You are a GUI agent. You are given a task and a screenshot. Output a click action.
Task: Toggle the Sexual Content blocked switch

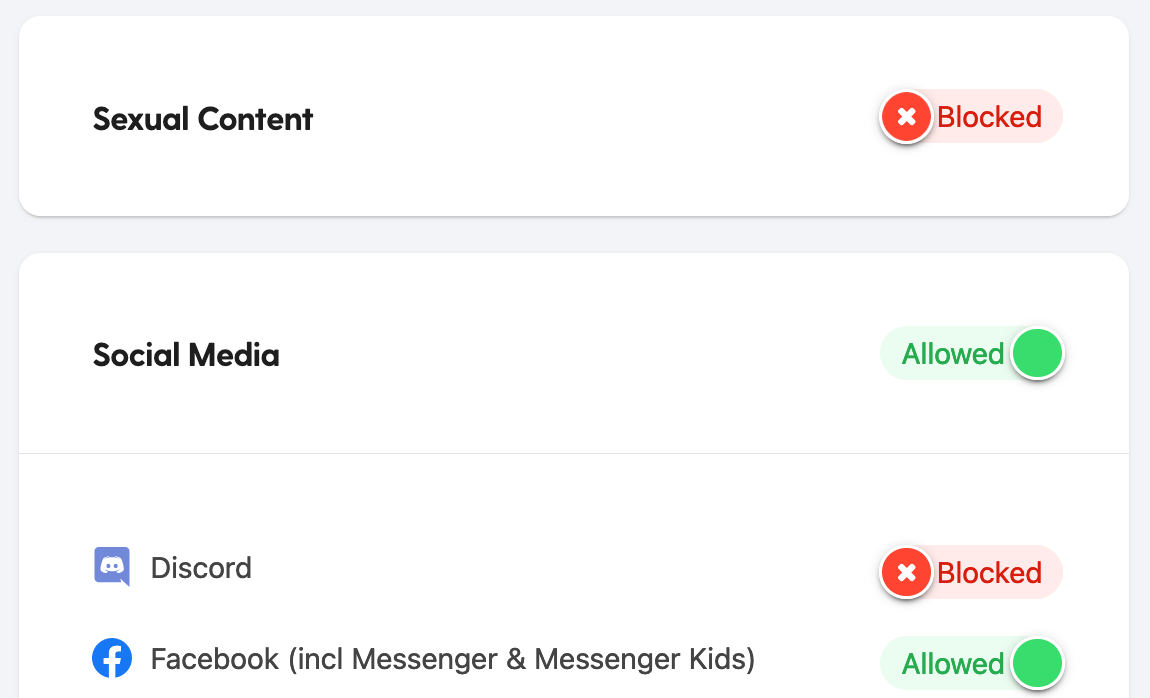click(970, 117)
